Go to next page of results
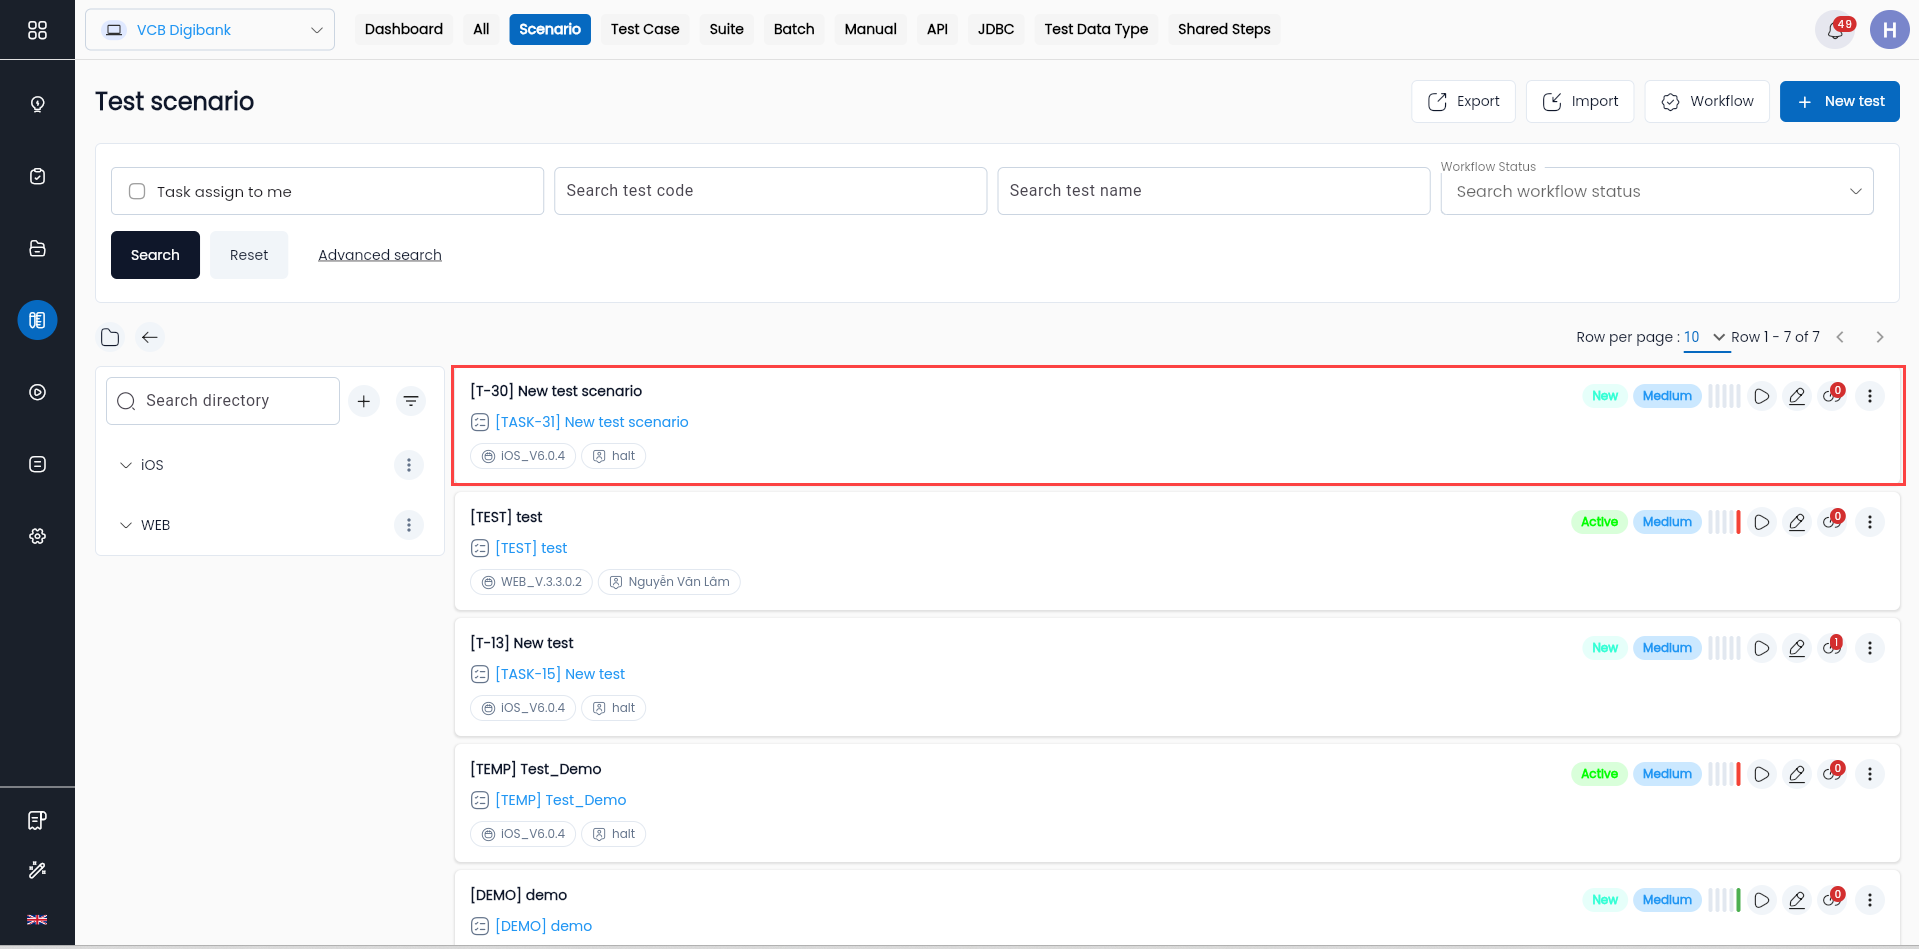The height and width of the screenshot is (949, 1919). [1880, 337]
